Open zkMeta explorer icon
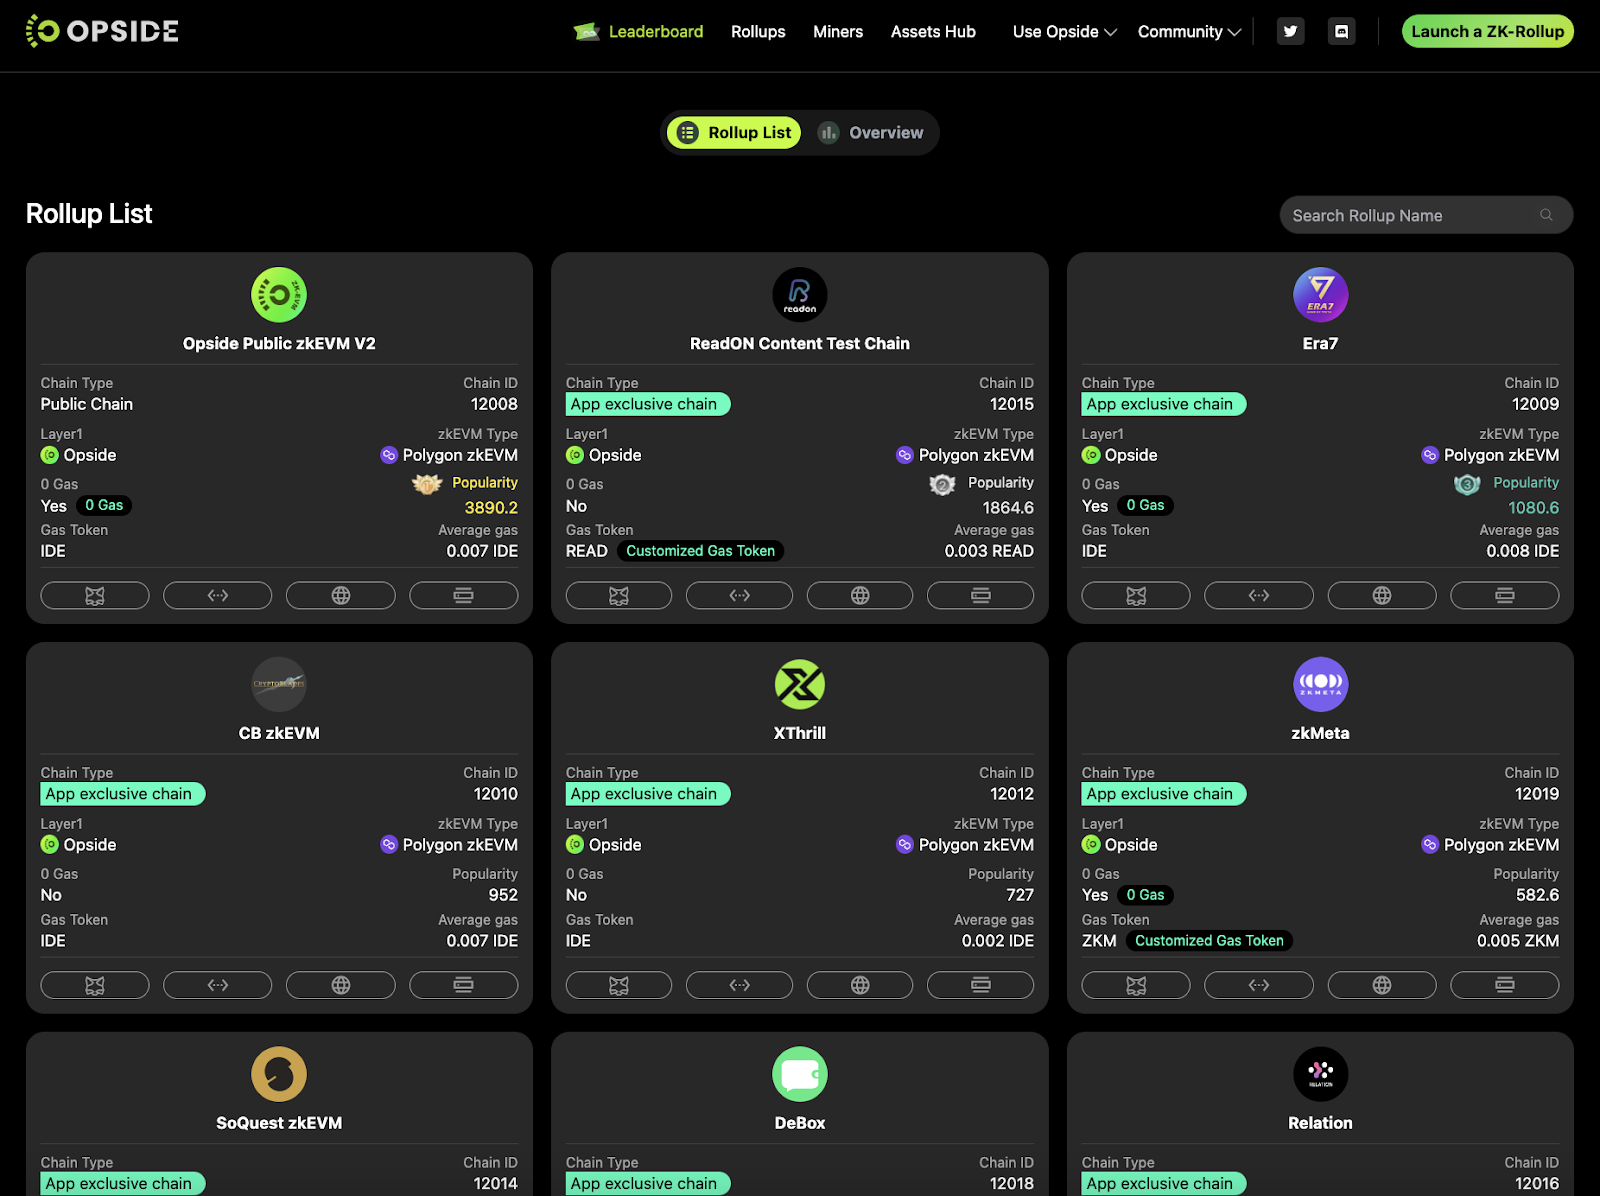 [1505, 985]
